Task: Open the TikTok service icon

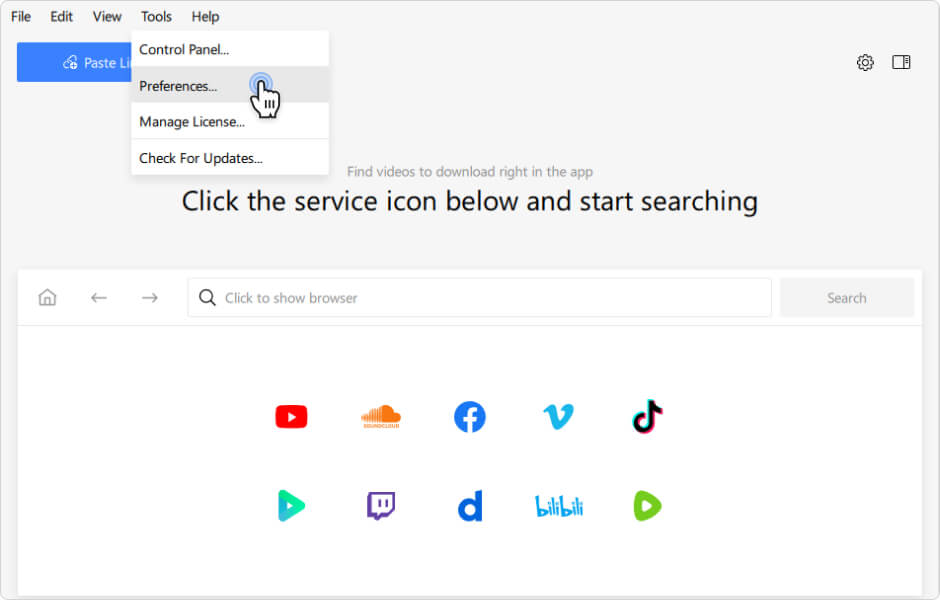Action: [x=648, y=417]
